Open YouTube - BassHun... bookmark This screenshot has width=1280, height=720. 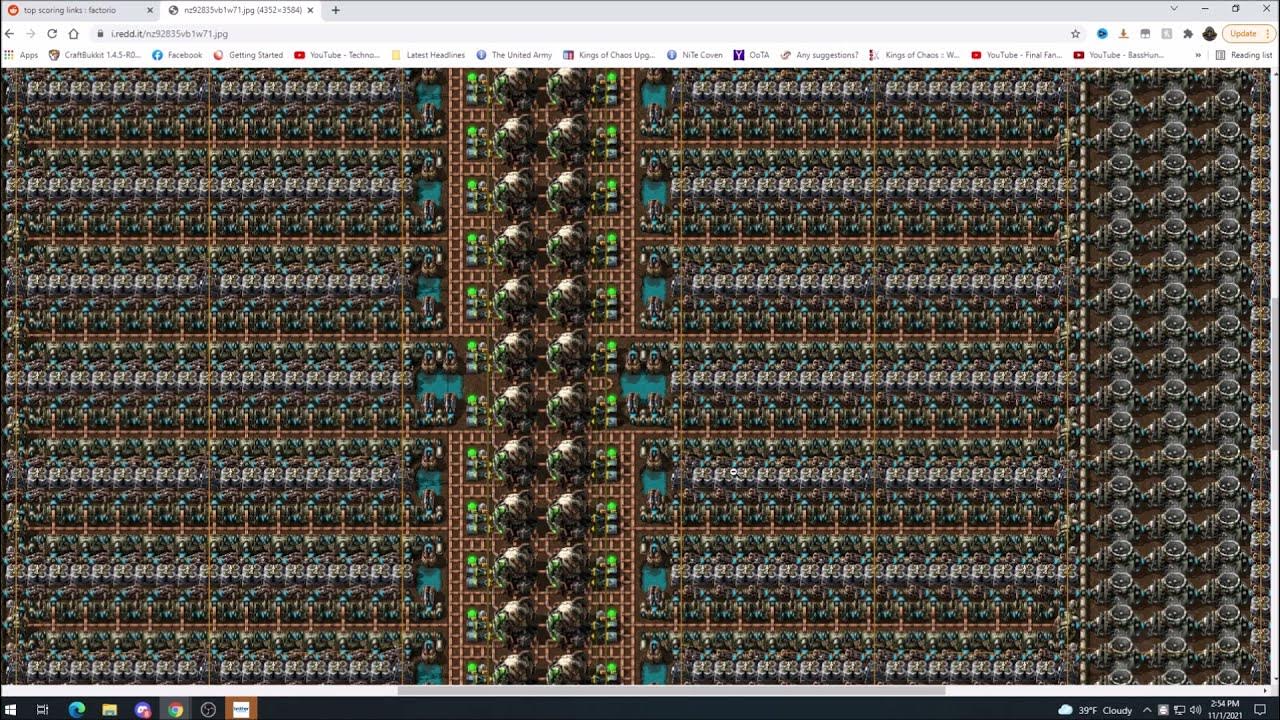(x=1119, y=55)
